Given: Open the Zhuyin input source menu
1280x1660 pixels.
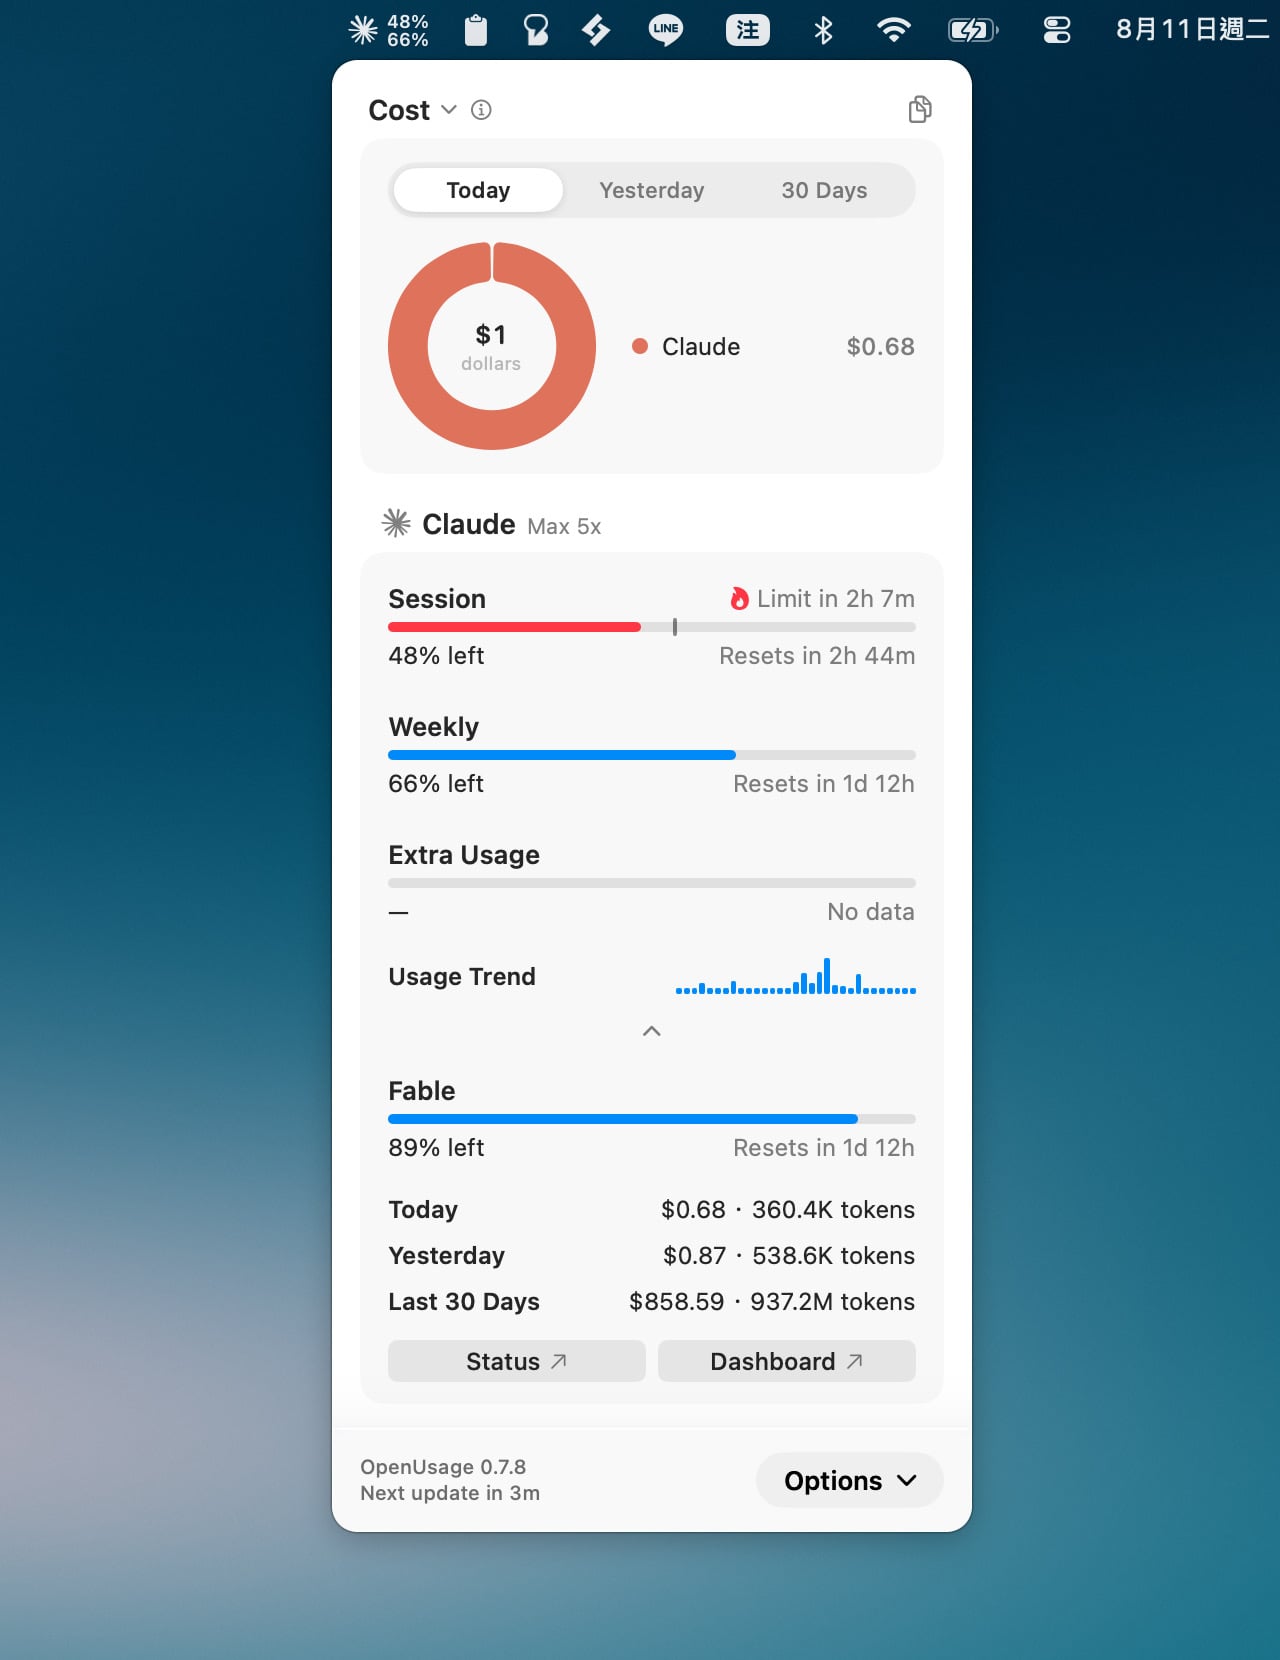Looking at the screenshot, I should [x=748, y=30].
